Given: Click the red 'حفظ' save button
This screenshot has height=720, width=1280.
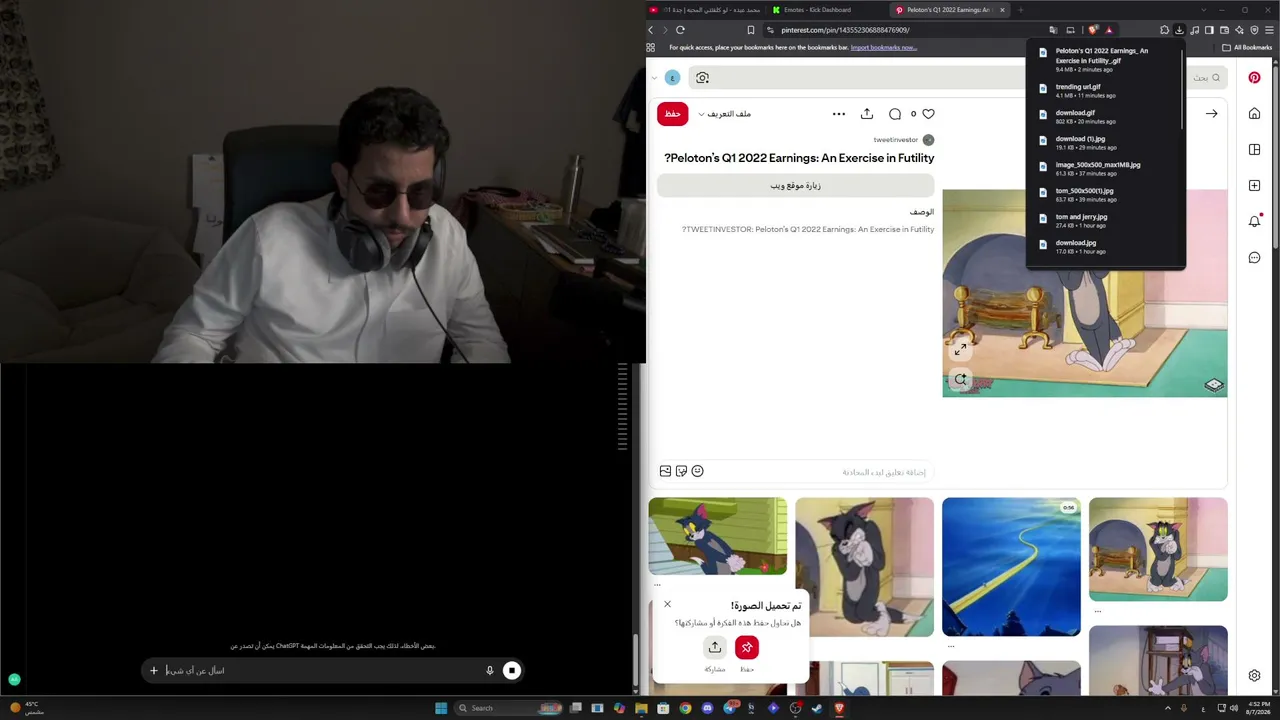Looking at the screenshot, I should [673, 114].
